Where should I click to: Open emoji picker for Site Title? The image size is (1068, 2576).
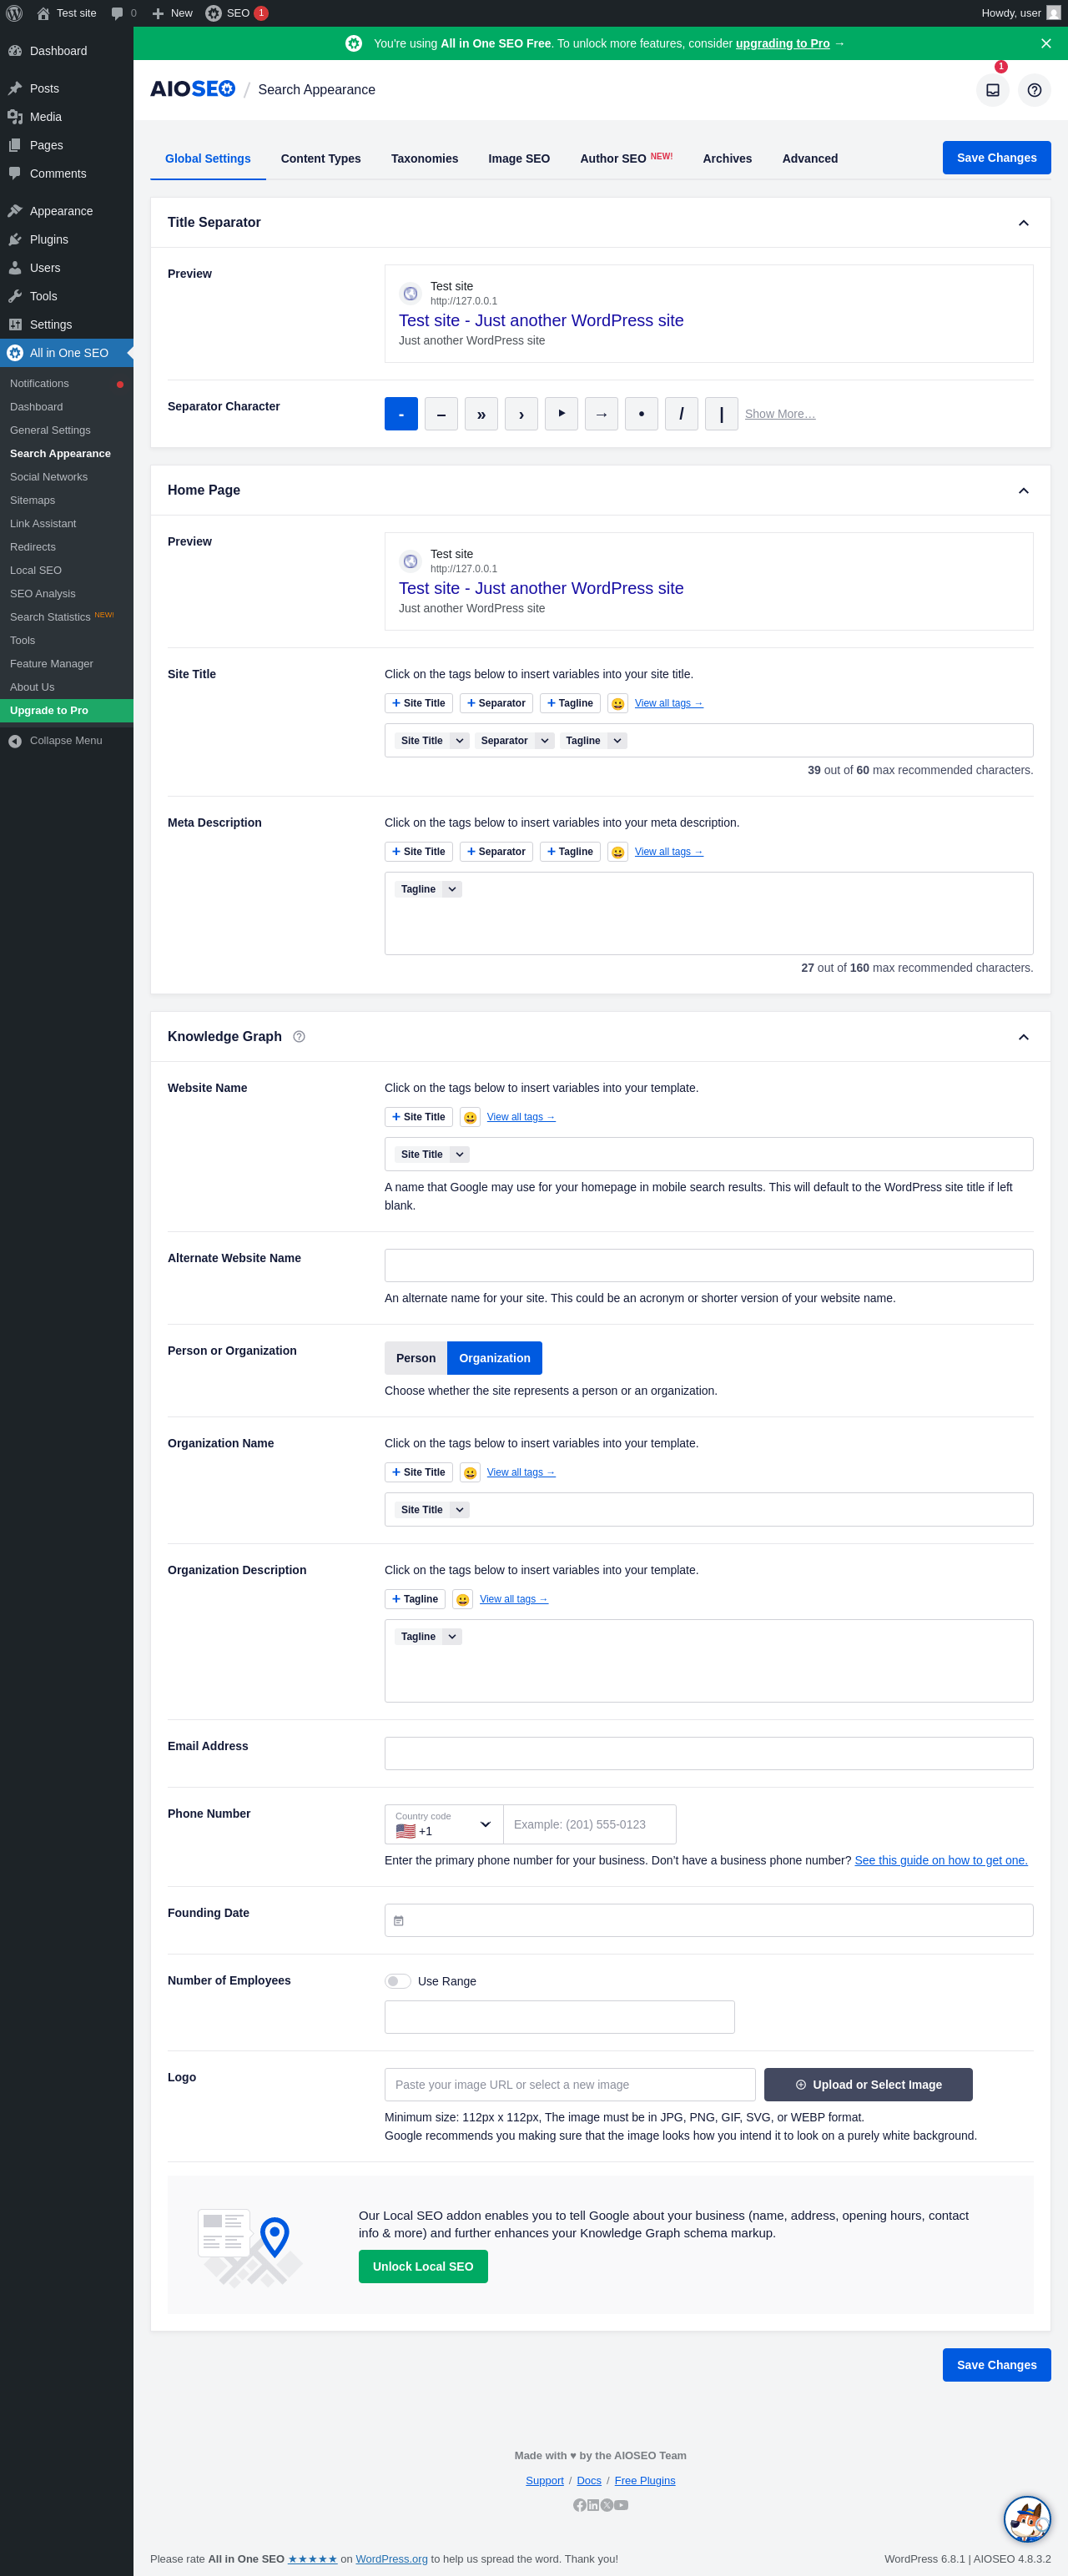618,704
